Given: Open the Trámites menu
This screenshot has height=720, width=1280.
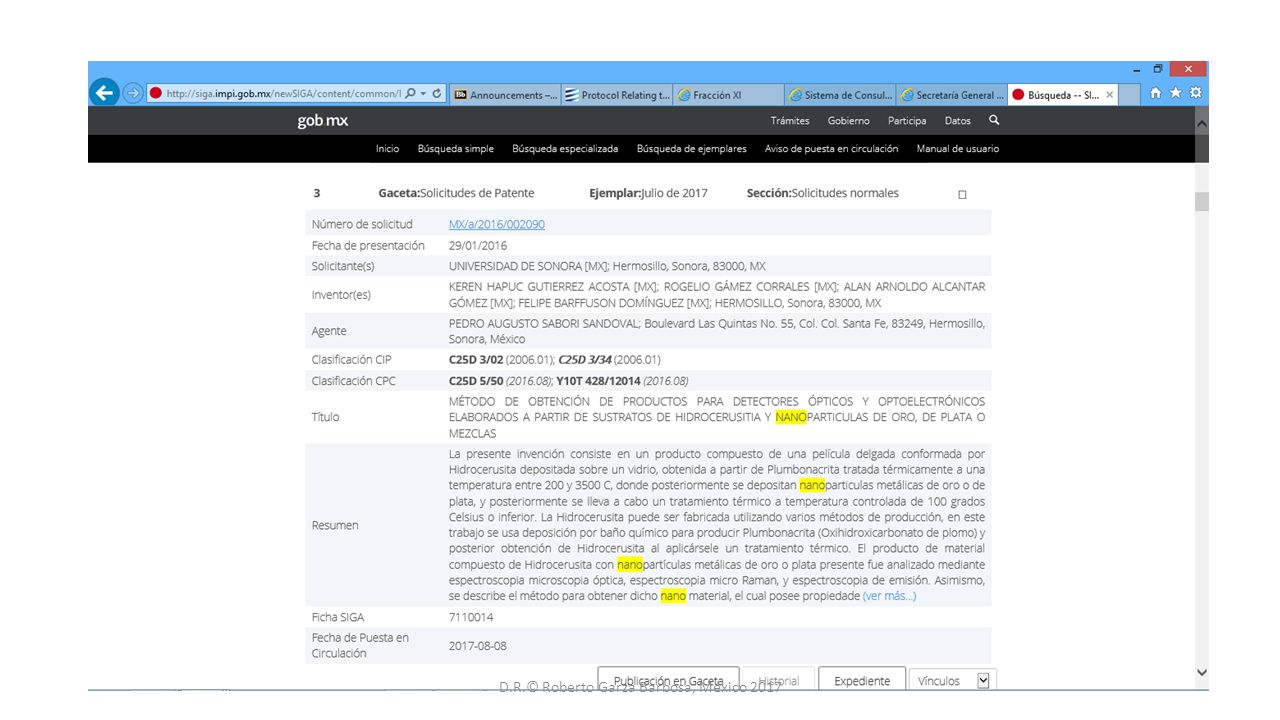Looking at the screenshot, I should (790, 121).
